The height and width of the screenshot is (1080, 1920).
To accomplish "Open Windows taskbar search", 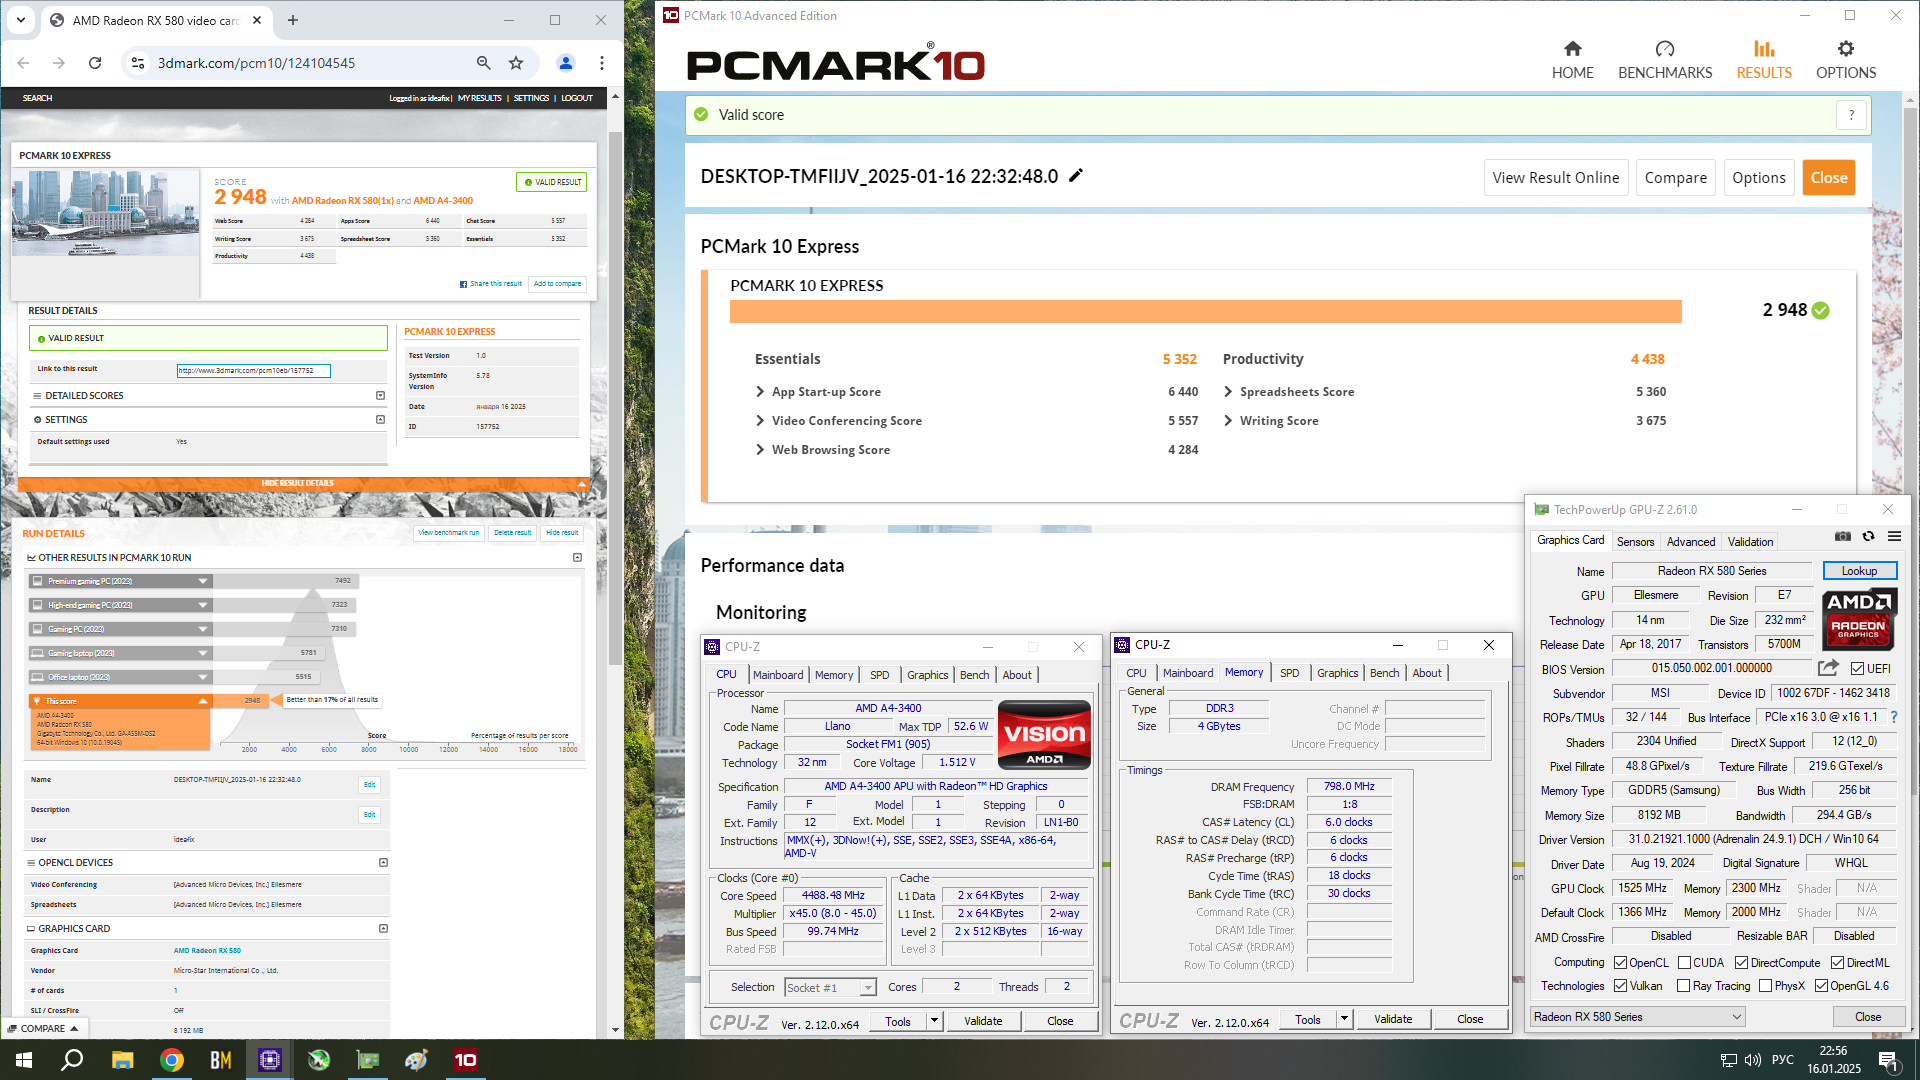I will tap(72, 1060).
